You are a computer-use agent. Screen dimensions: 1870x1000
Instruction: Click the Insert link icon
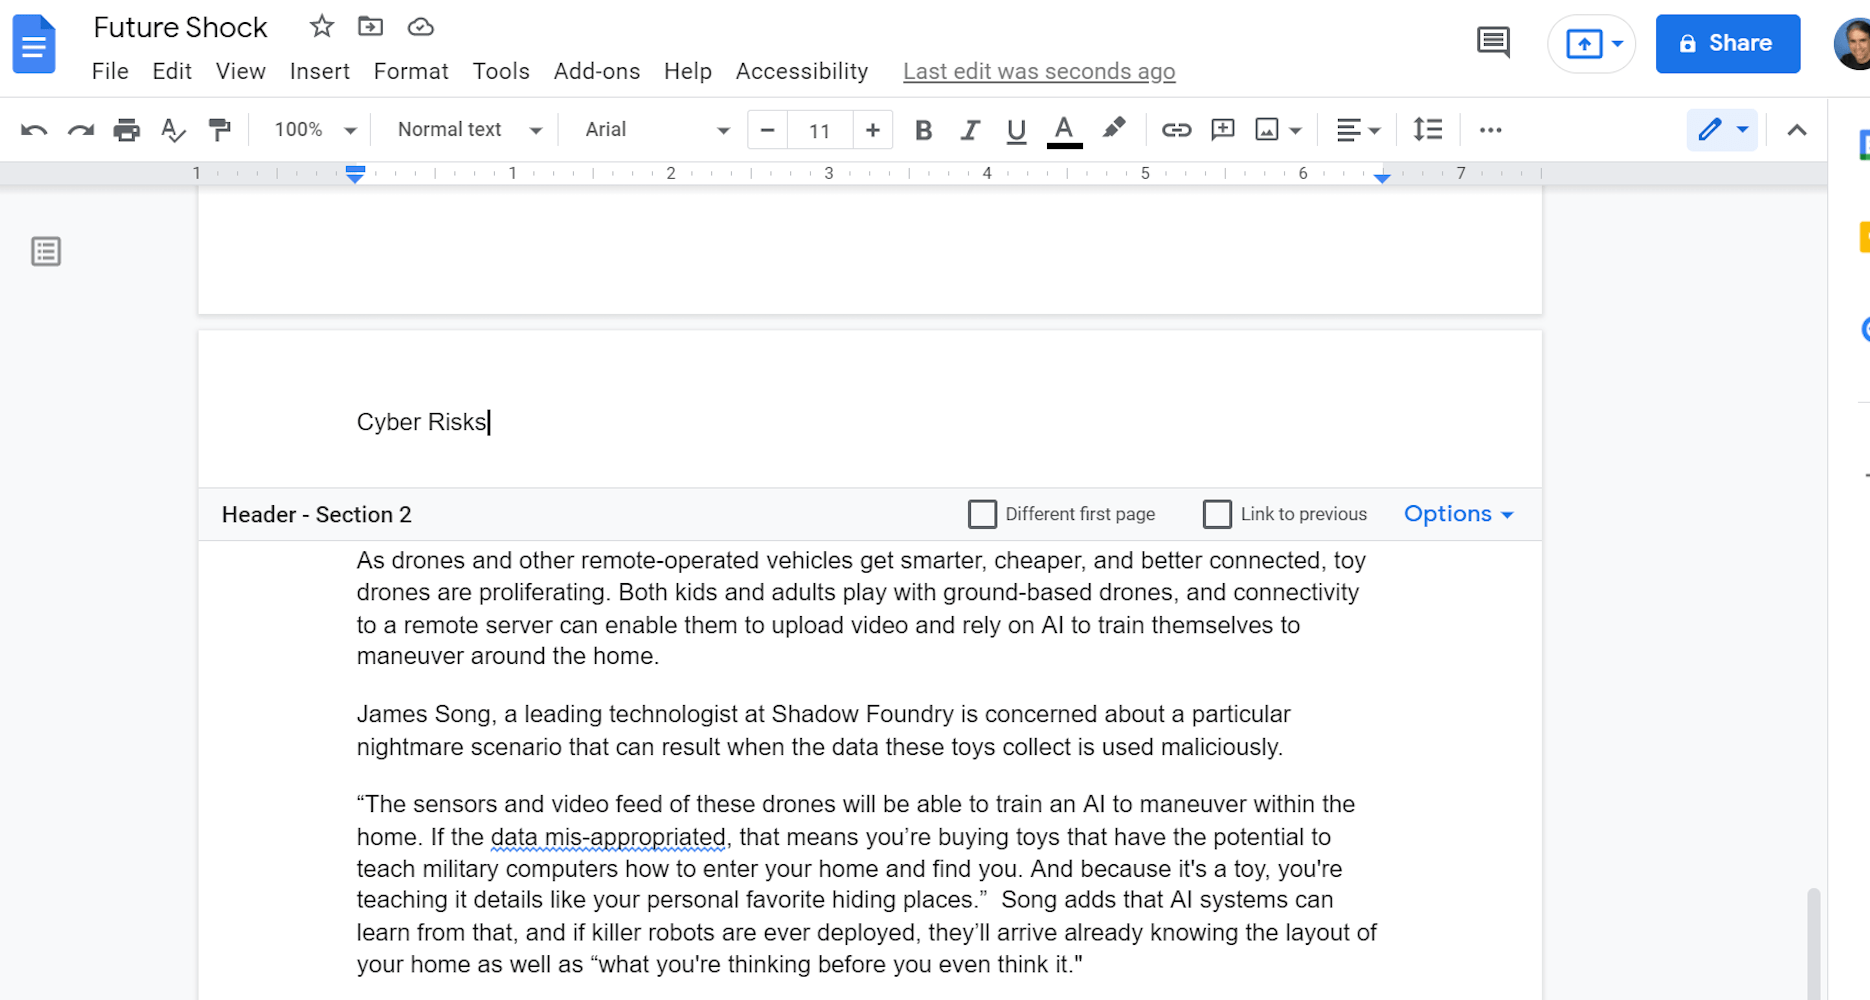(x=1176, y=130)
